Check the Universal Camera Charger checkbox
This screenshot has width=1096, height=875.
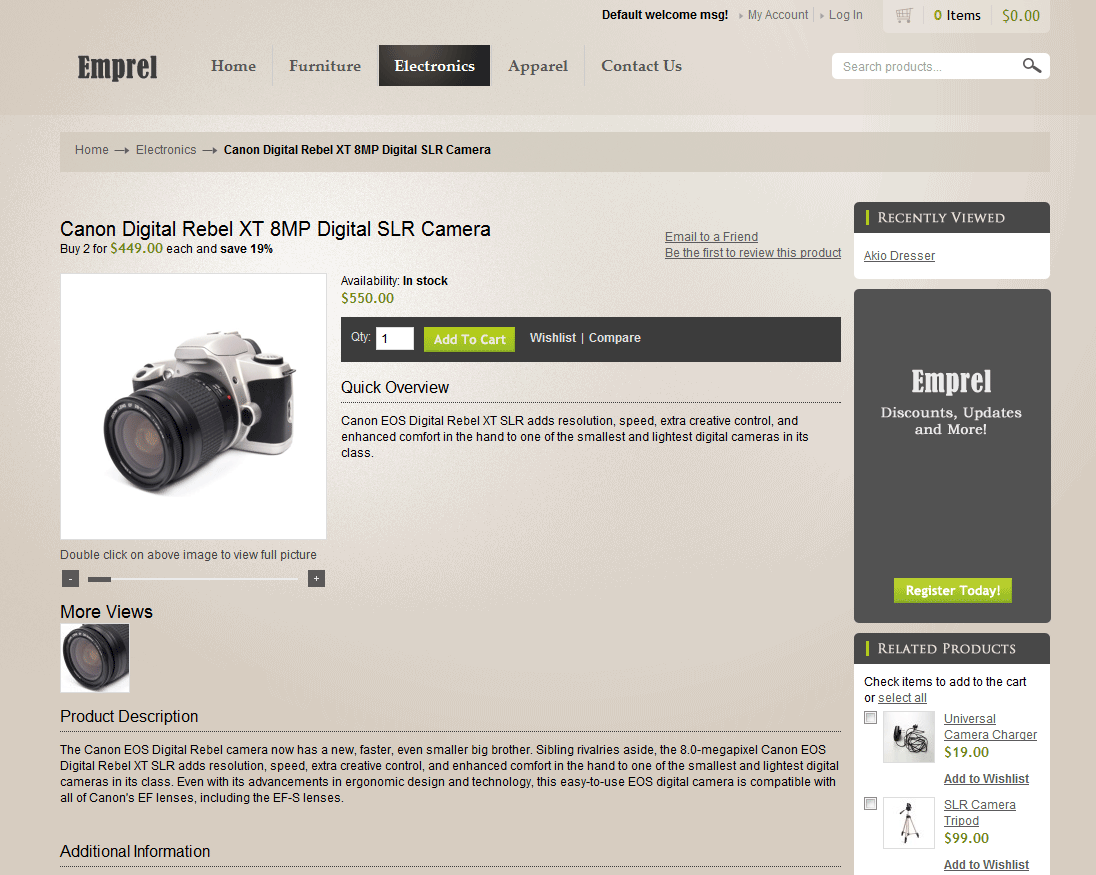pyautogui.click(x=870, y=718)
